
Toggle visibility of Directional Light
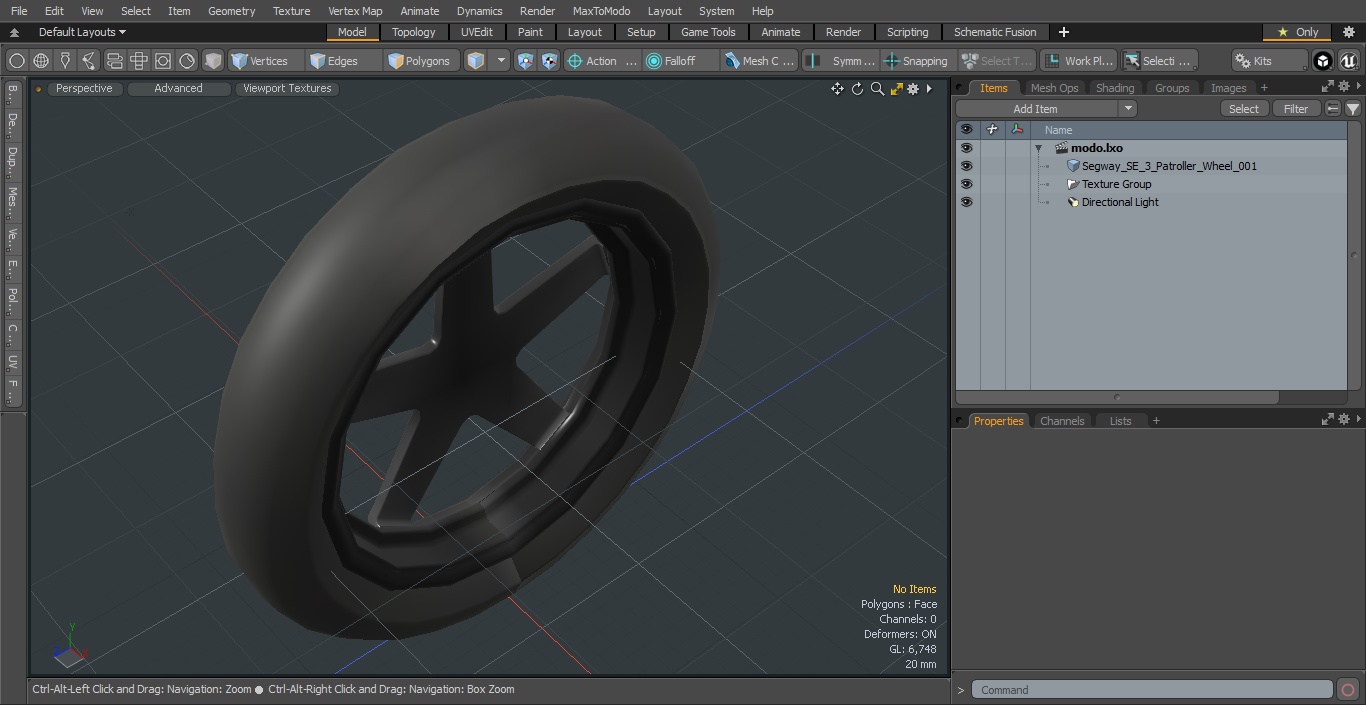pos(966,202)
